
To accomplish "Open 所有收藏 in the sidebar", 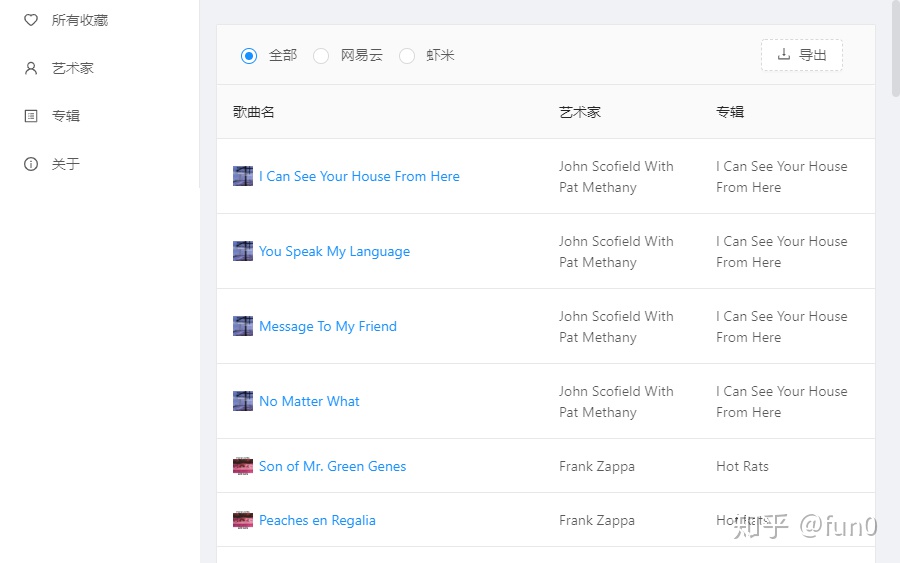I will (x=80, y=20).
